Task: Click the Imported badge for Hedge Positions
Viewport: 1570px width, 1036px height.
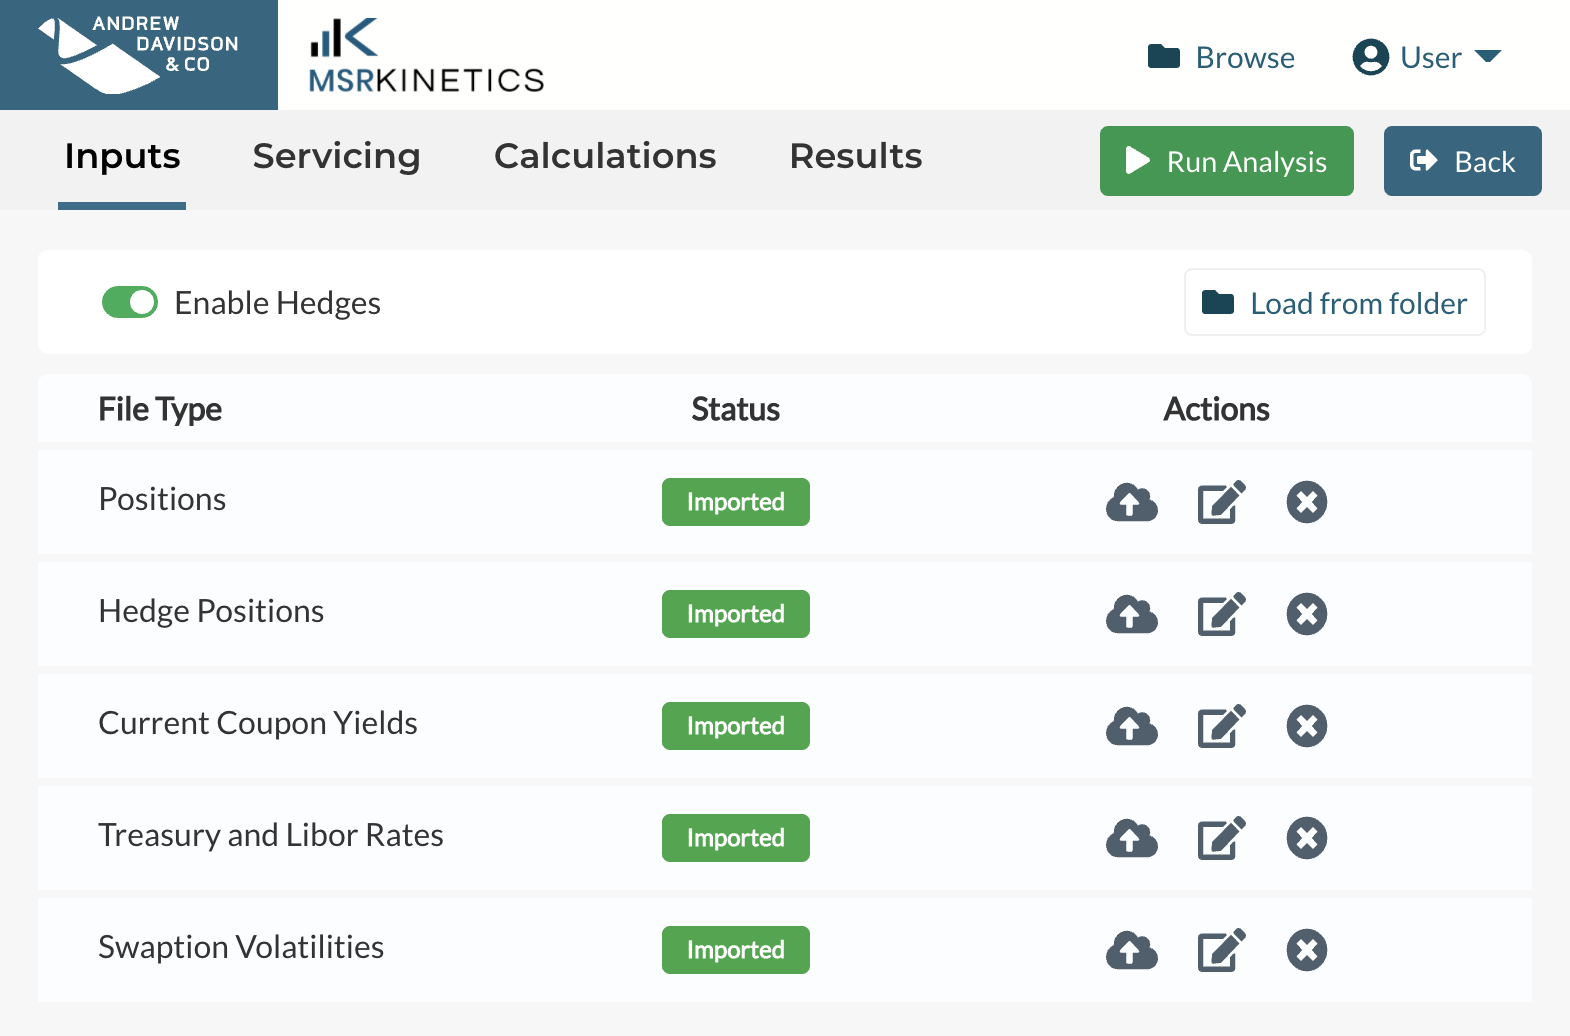Action: click(x=736, y=614)
